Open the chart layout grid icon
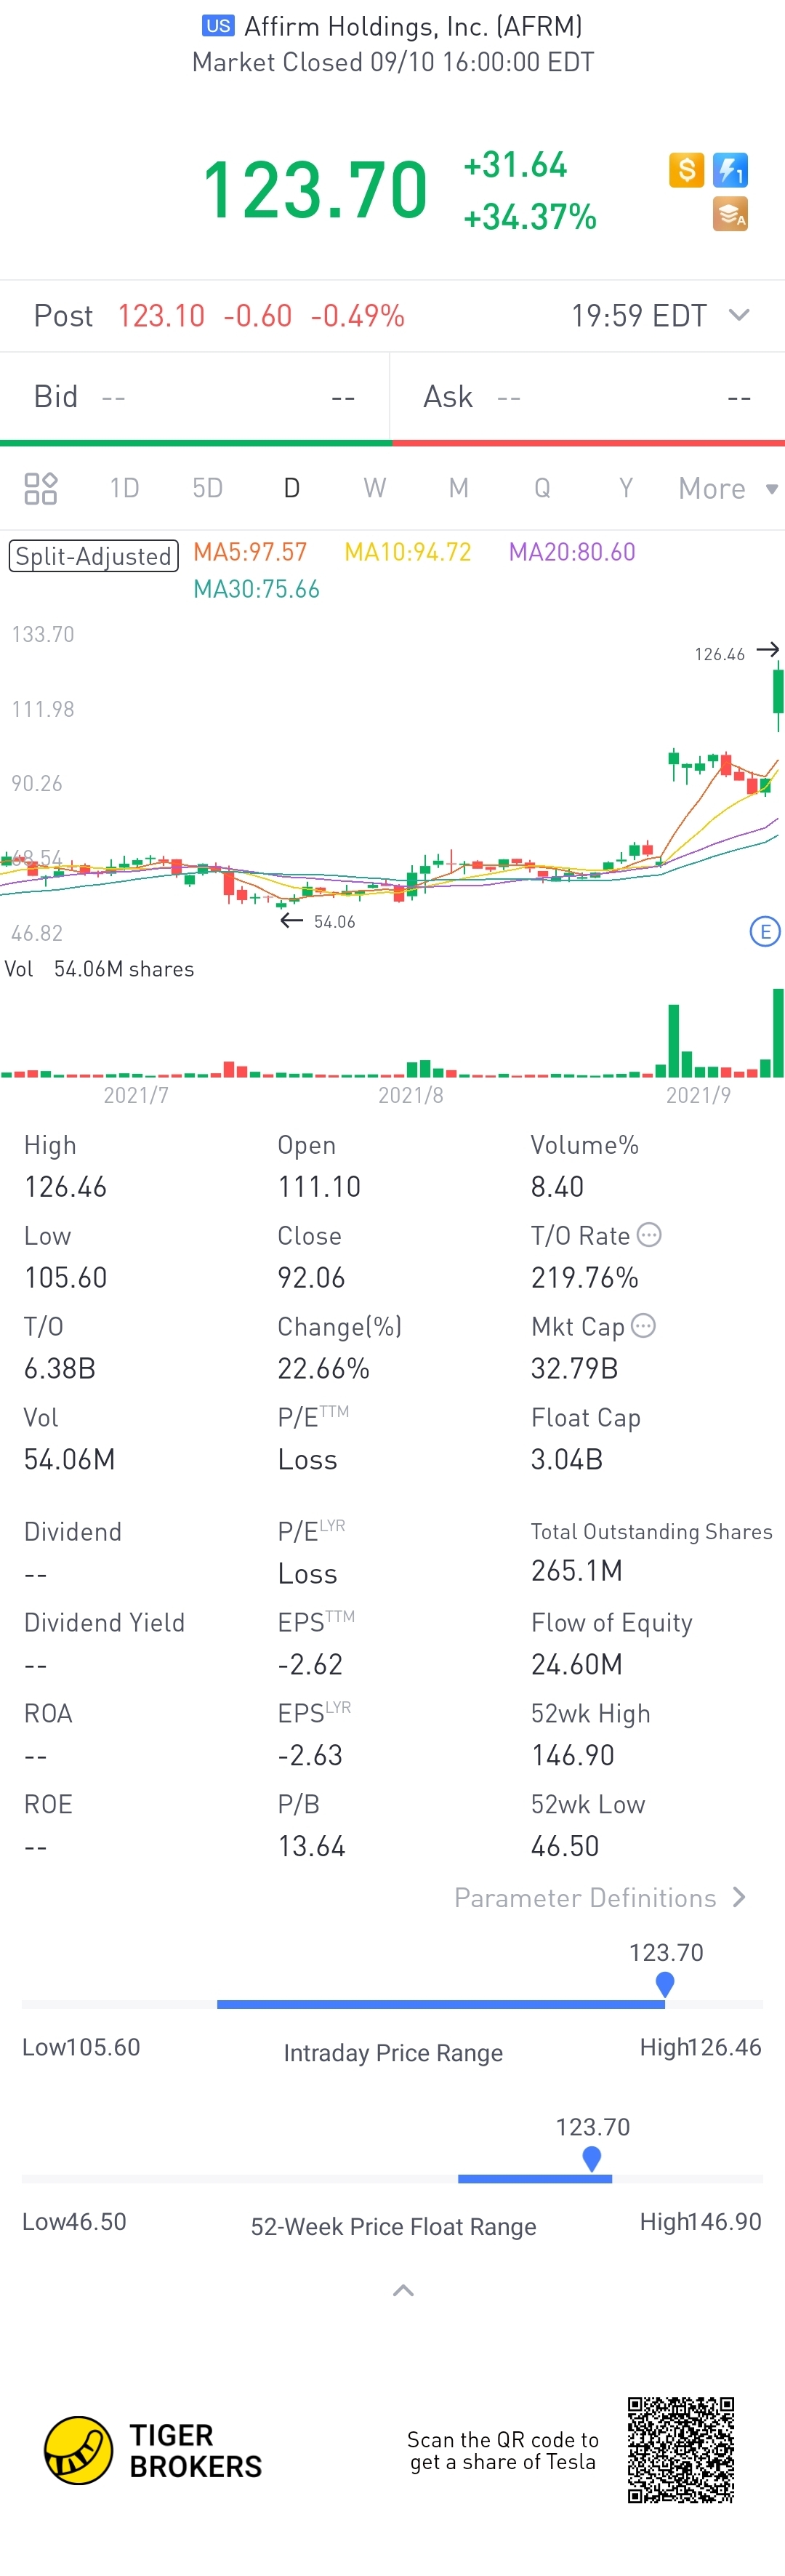Viewport: 785px width, 2576px height. click(x=41, y=488)
